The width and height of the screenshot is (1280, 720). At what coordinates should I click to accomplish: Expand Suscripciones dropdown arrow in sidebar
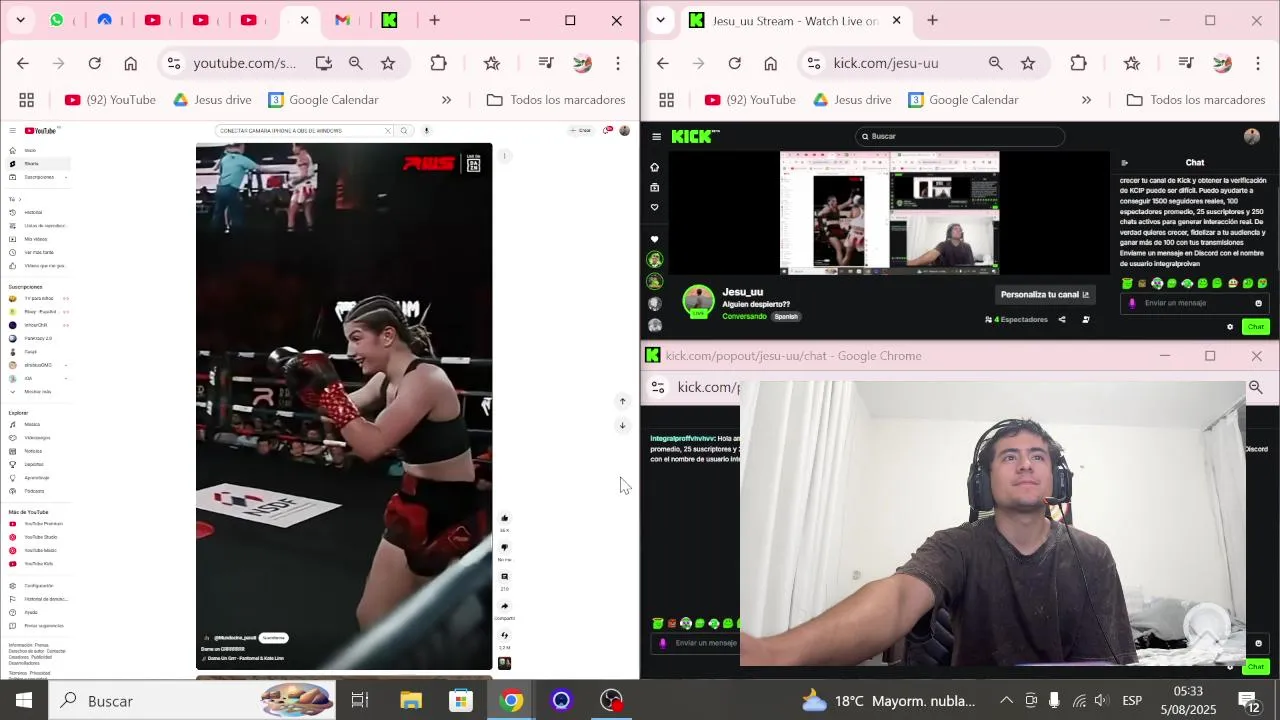(x=65, y=177)
